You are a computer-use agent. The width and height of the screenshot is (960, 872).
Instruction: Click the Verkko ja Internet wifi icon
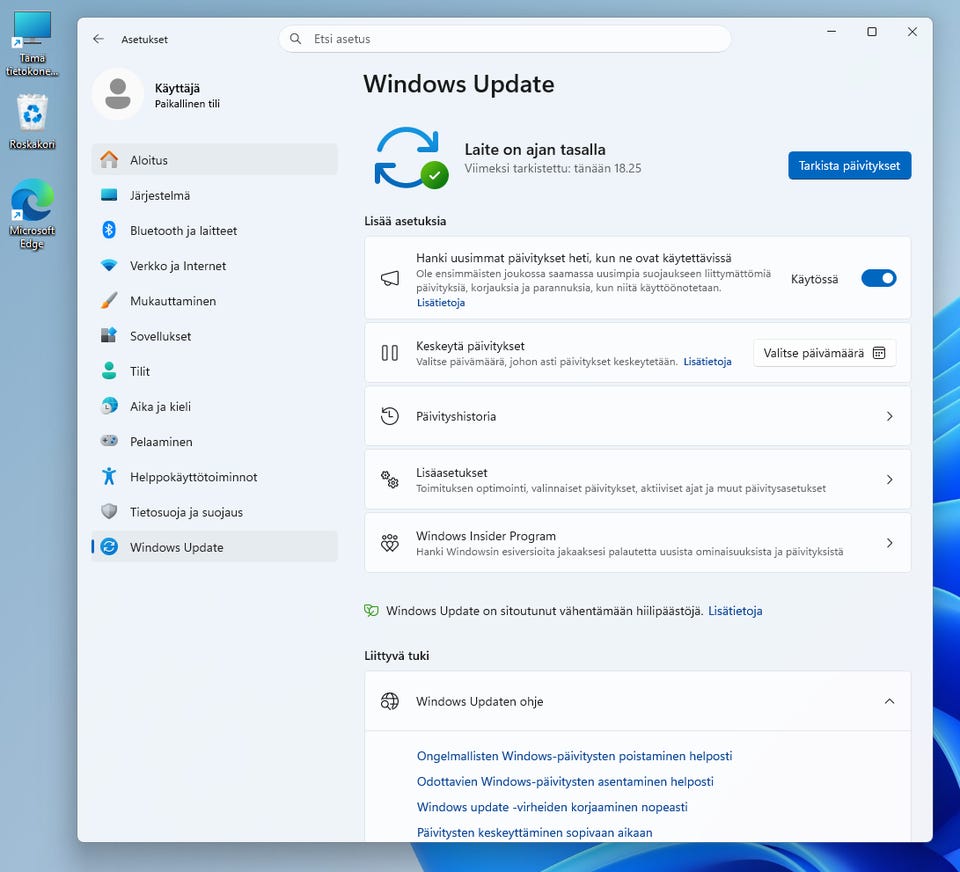109,265
